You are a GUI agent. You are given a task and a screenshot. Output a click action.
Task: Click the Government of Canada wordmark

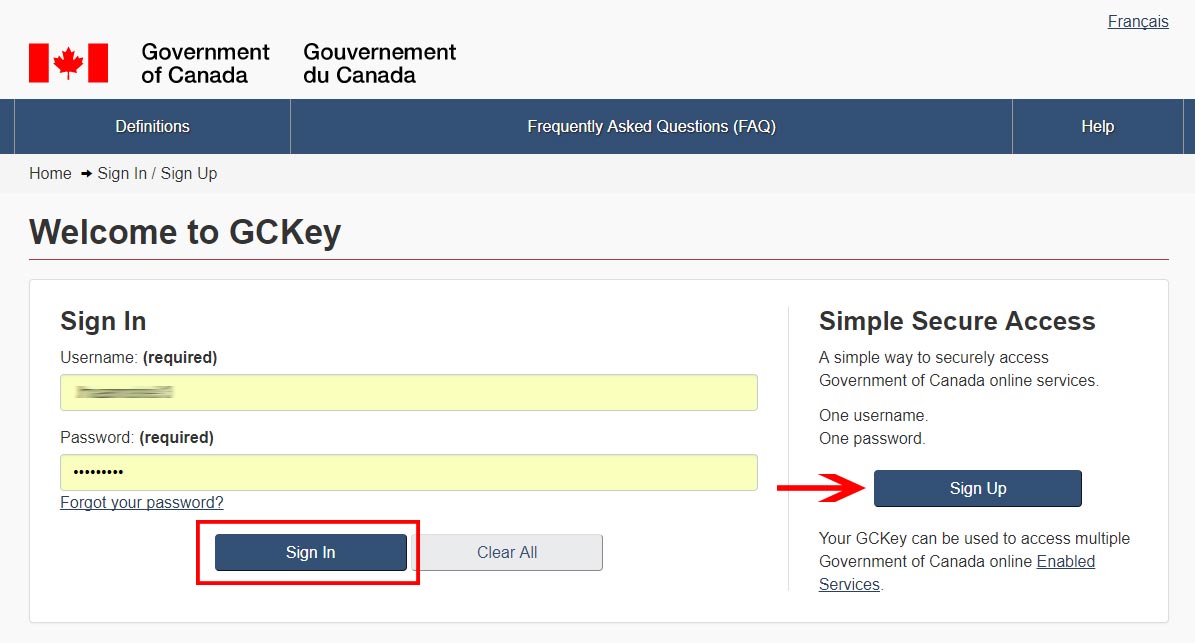click(205, 63)
